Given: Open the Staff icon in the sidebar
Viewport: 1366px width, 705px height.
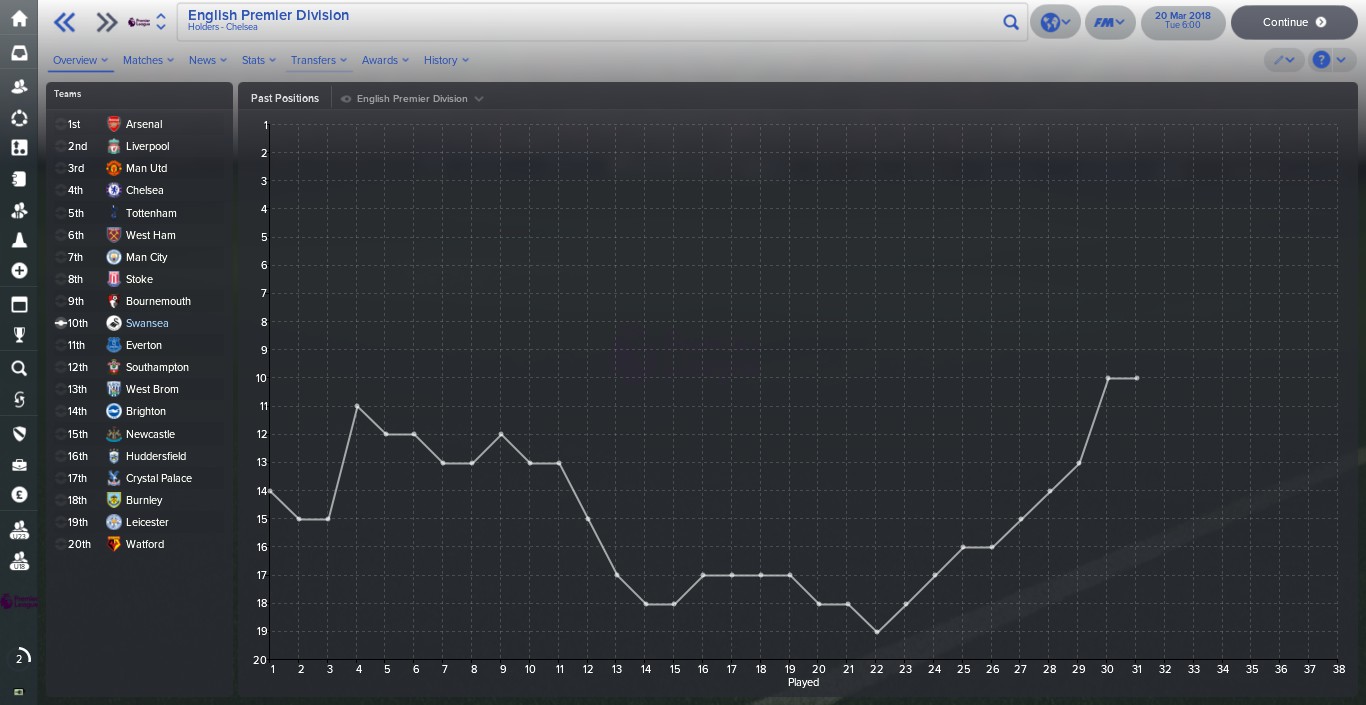Looking at the screenshot, I should coord(19,210).
